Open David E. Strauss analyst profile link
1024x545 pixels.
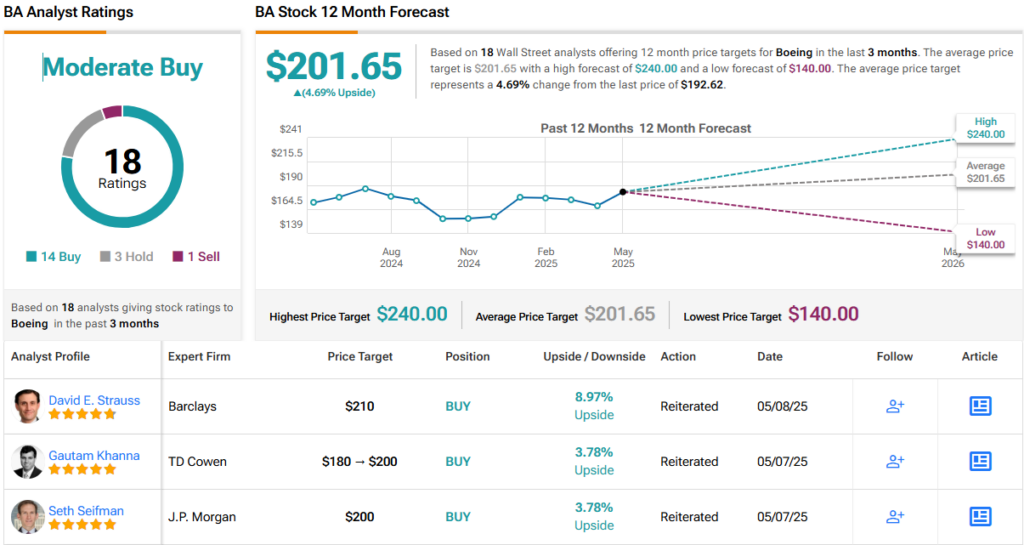[94, 400]
